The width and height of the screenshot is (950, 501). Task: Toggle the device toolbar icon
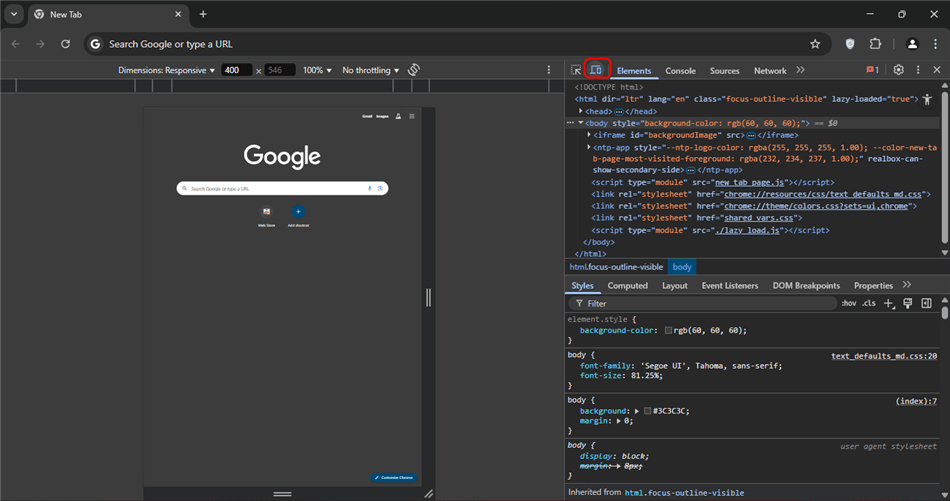pos(596,70)
